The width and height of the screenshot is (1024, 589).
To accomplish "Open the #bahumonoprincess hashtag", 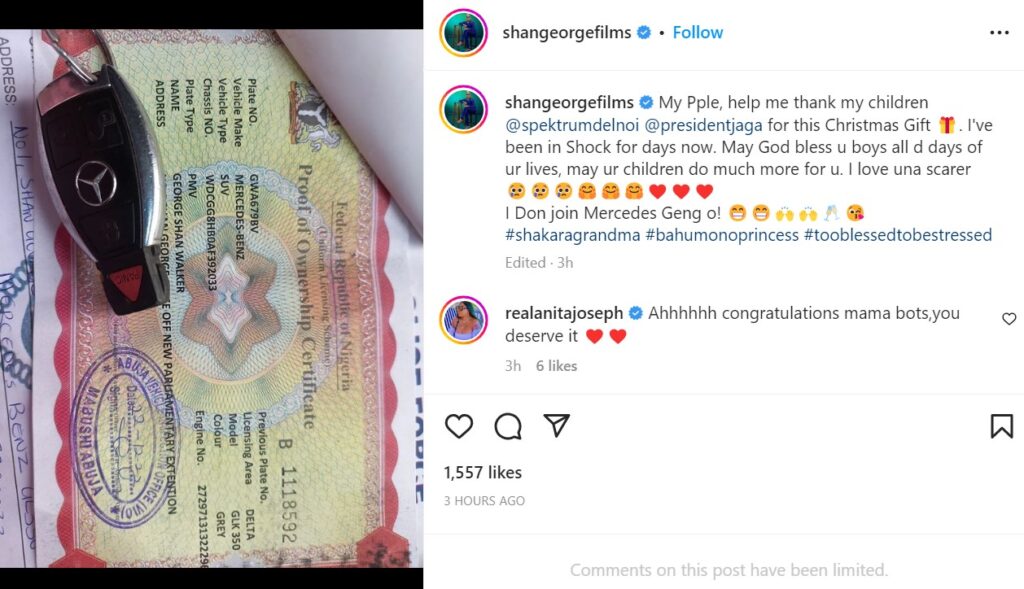I will (722, 235).
